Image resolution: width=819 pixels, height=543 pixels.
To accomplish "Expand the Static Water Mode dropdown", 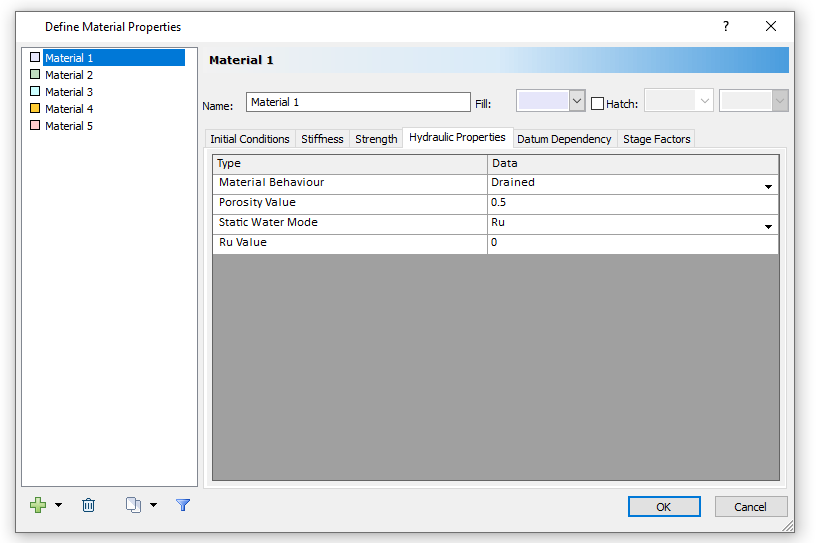I will [x=768, y=226].
